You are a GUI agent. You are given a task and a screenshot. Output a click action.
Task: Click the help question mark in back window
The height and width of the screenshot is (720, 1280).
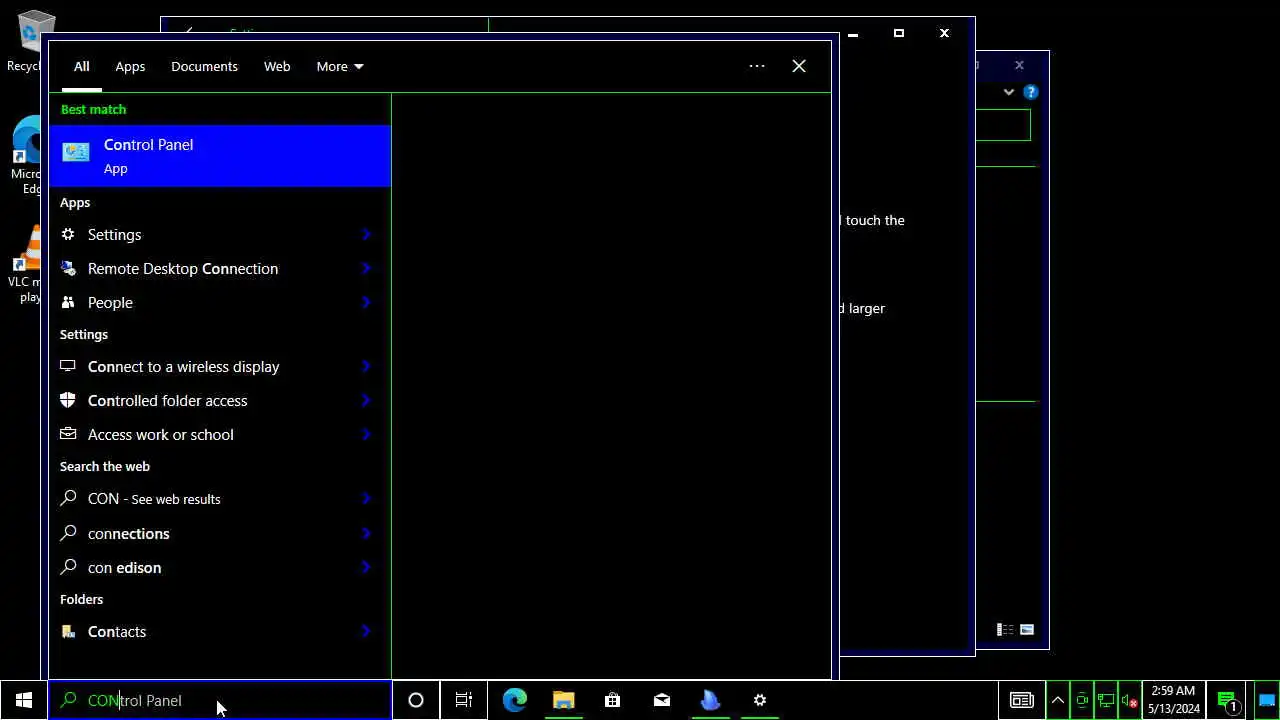pos(1031,92)
